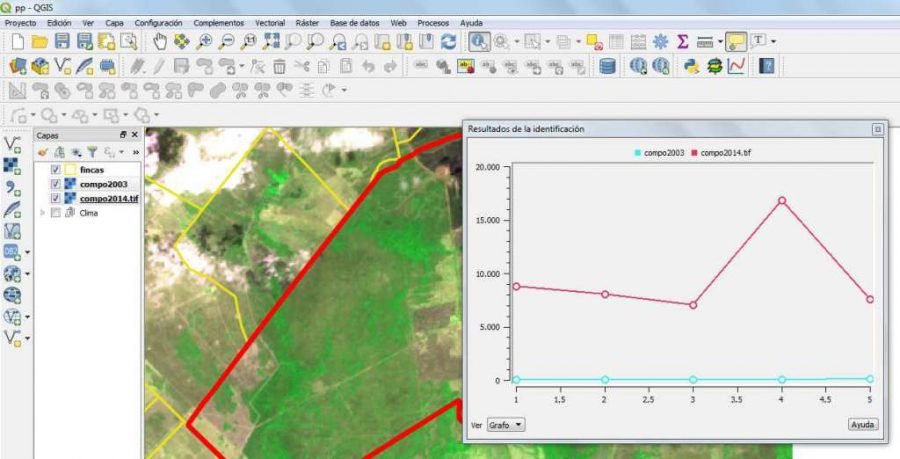The image size is (900, 459).
Task: Click the Open Project folder icon
Action: (x=40, y=42)
